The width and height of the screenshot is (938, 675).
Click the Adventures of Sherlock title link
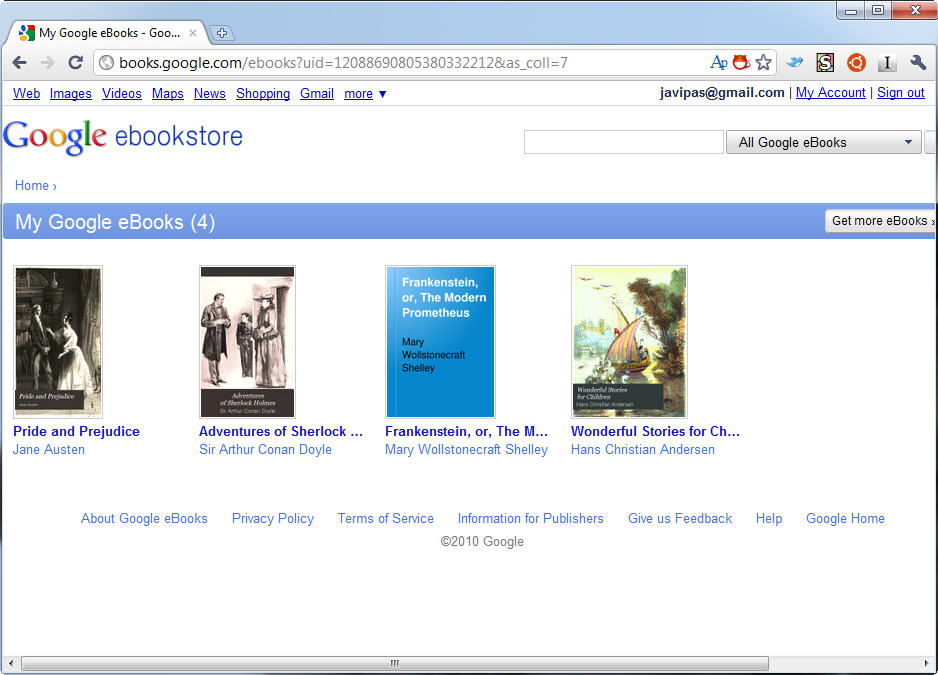tap(281, 431)
